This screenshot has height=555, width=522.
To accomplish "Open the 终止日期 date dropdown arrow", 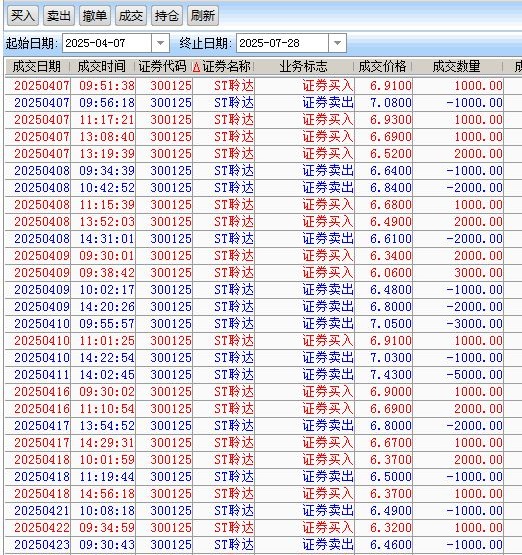I will point(337,43).
